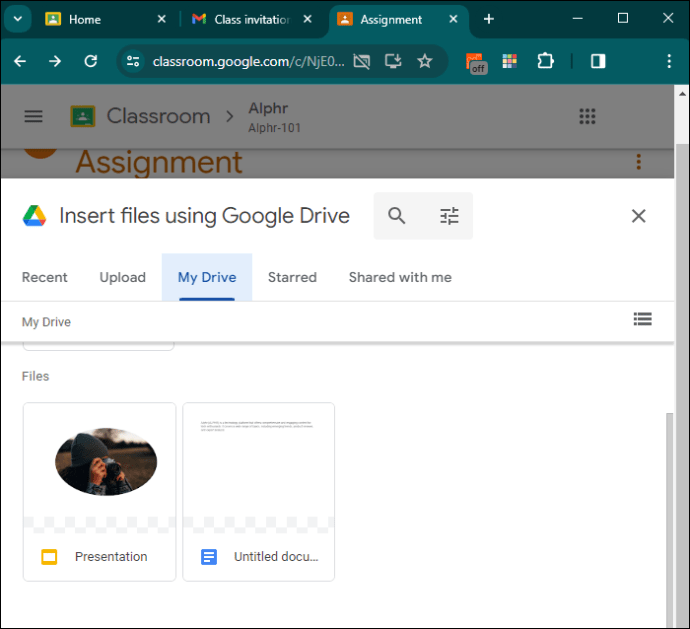Minimize the browser window
This screenshot has height=629, width=690.
tap(577, 18)
